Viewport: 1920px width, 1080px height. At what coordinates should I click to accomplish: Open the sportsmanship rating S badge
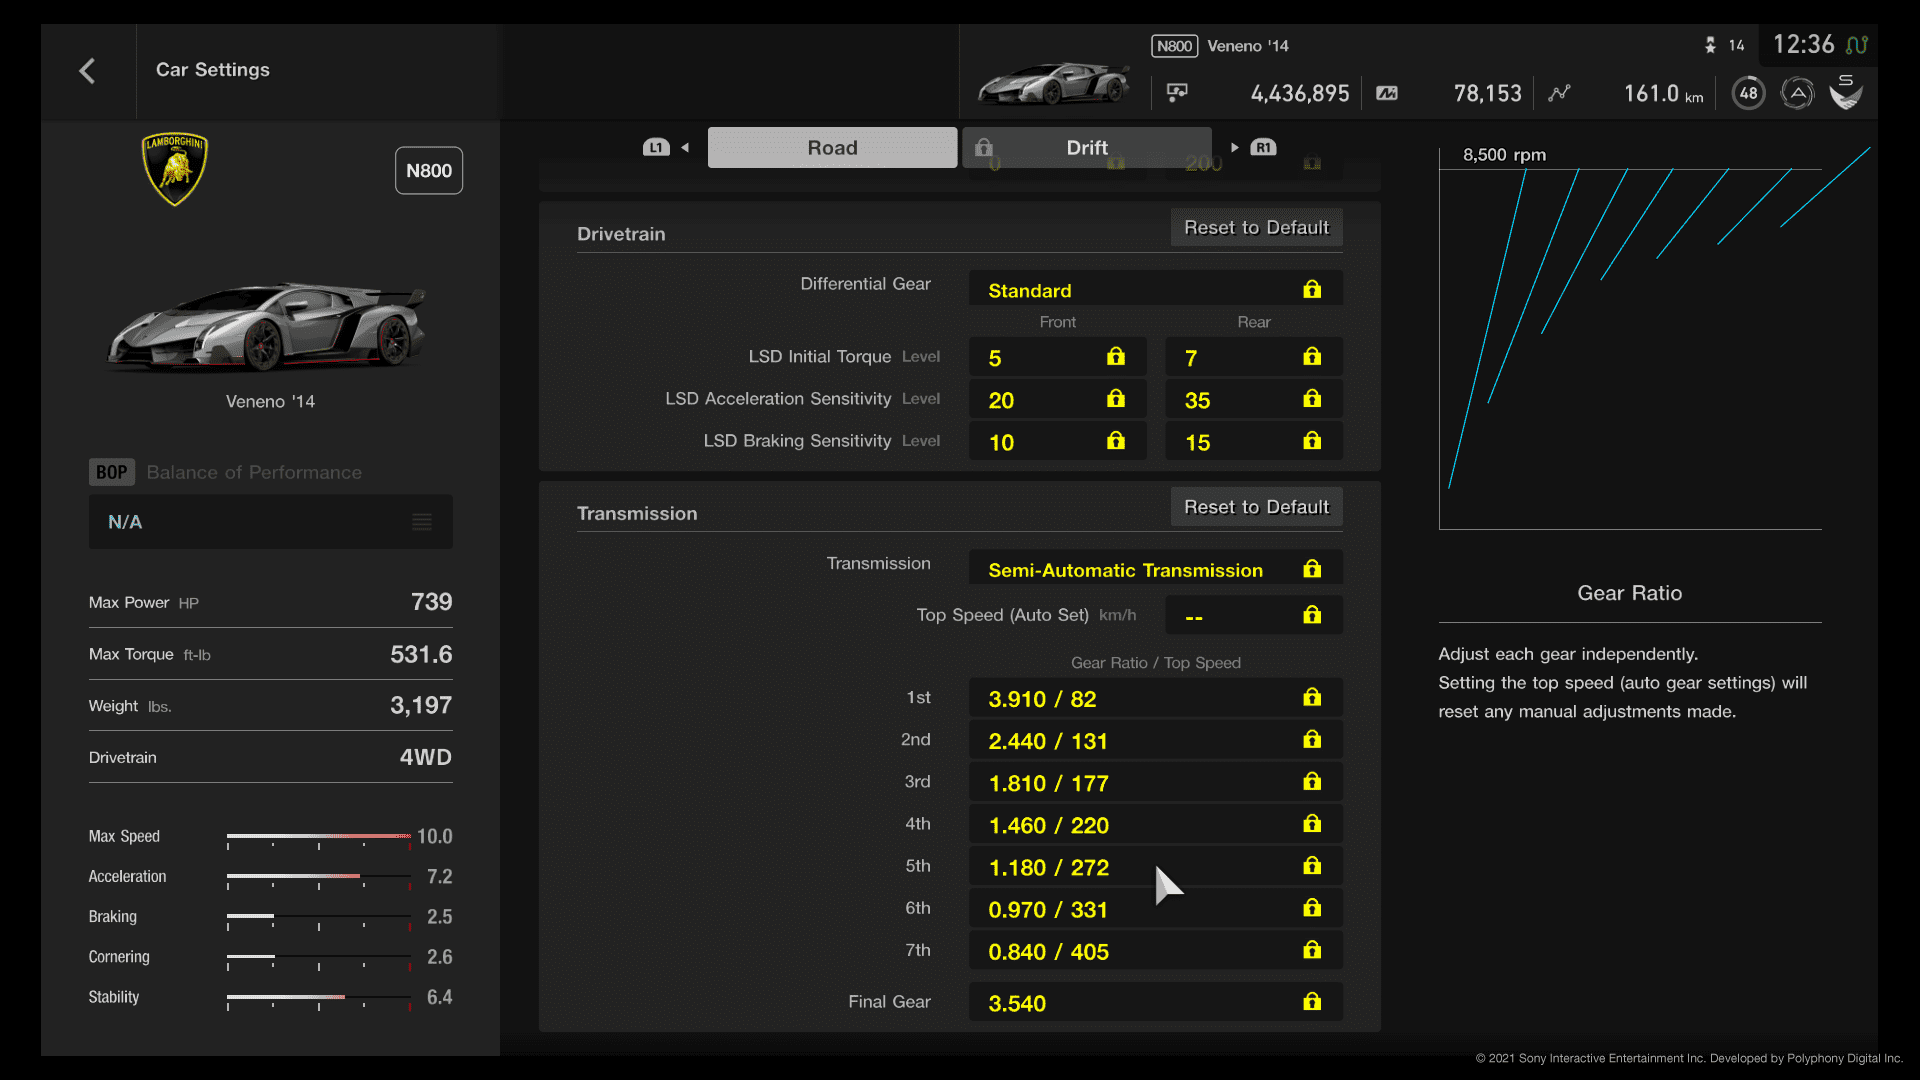1846,93
